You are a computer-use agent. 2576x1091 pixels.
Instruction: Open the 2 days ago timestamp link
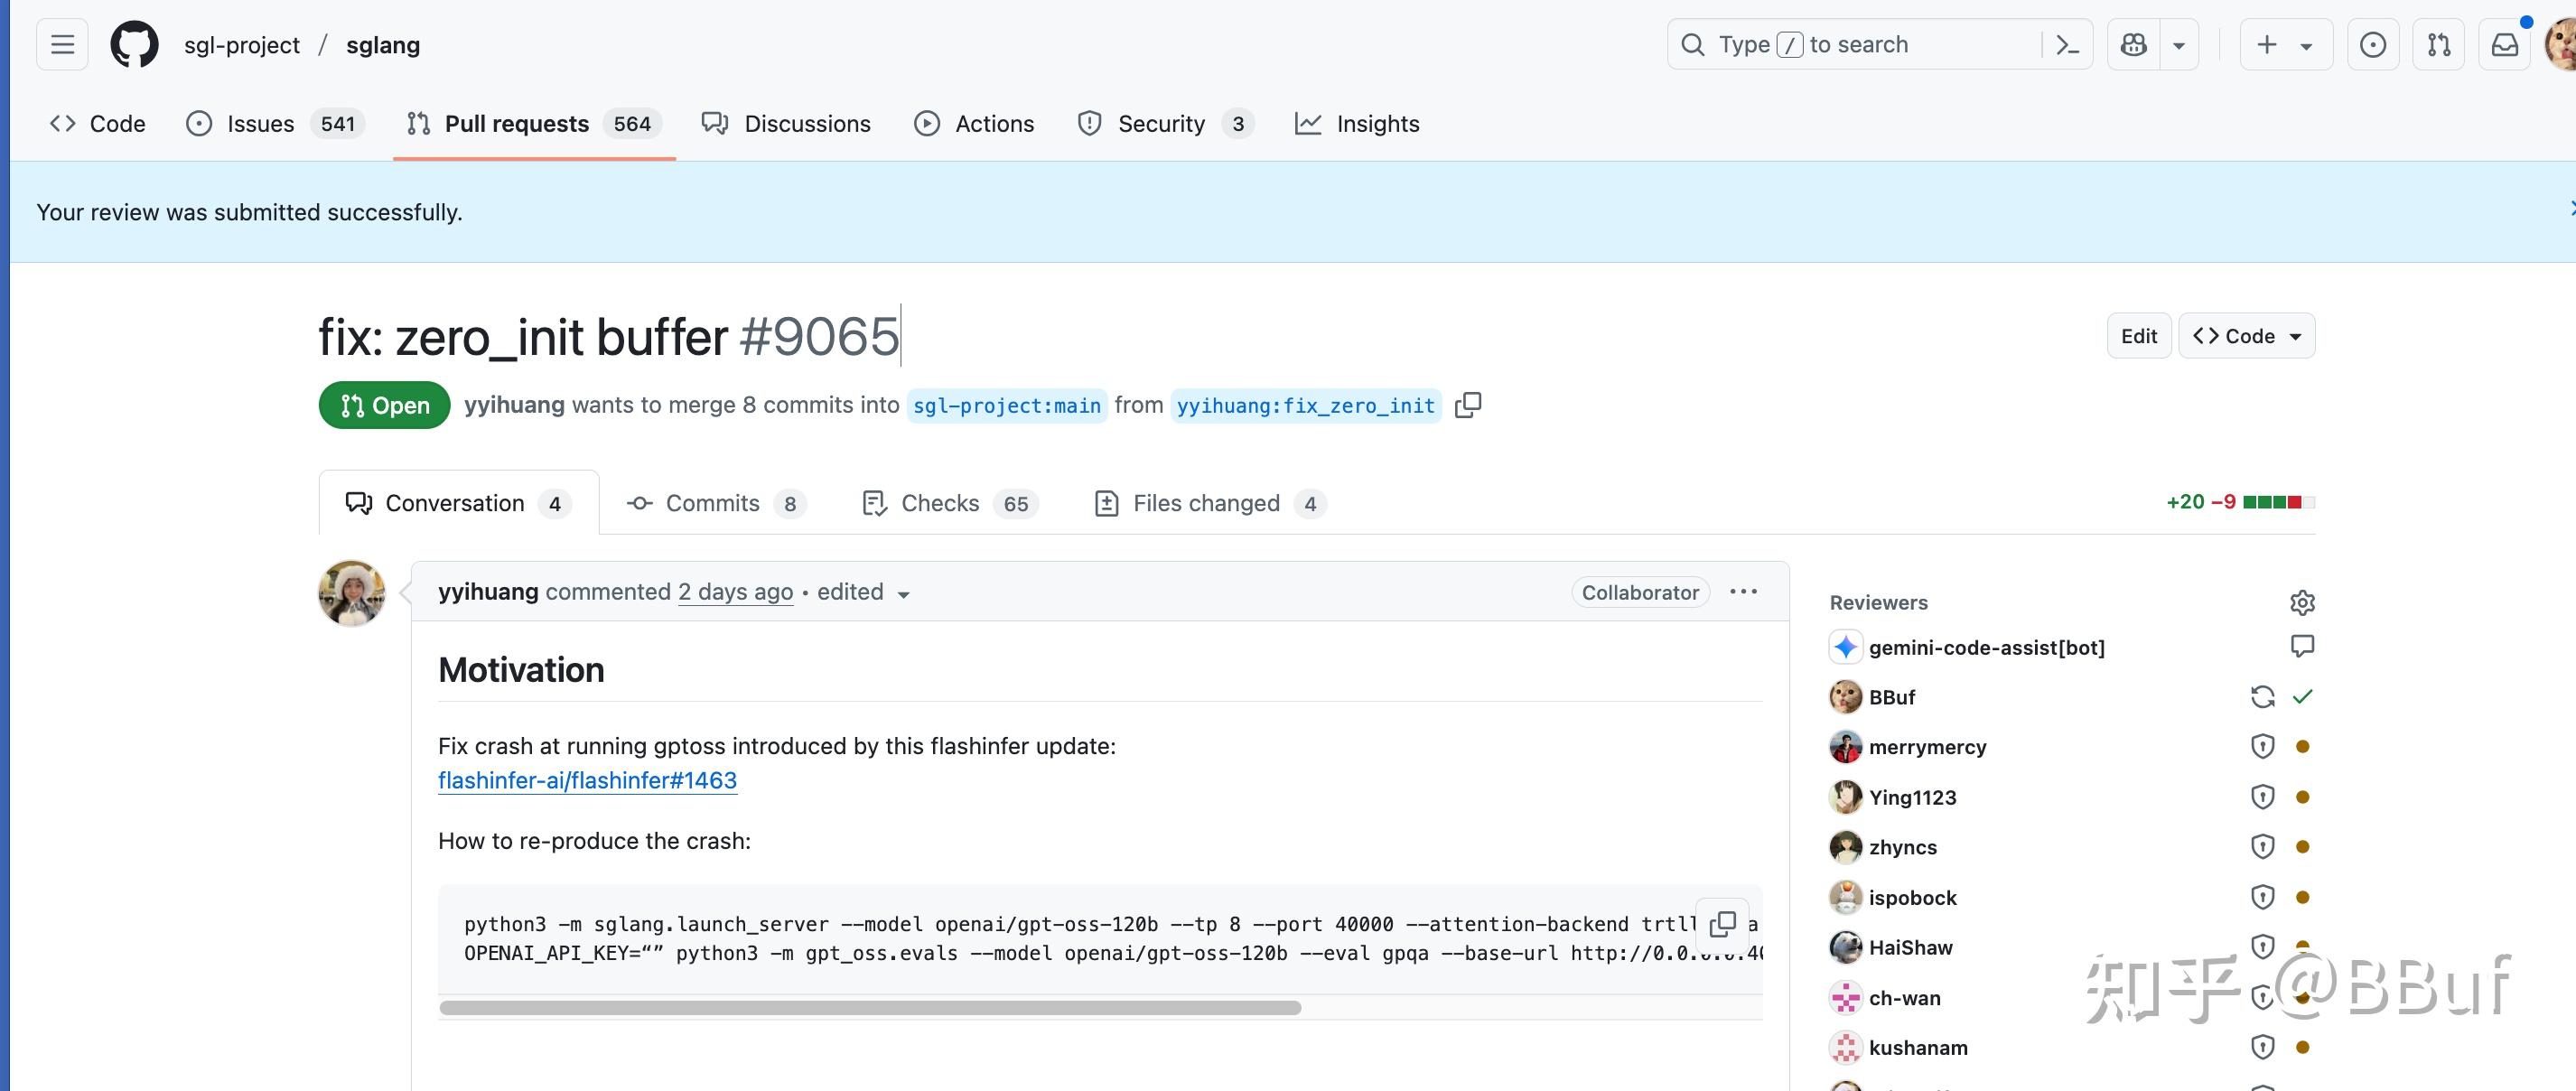(735, 592)
